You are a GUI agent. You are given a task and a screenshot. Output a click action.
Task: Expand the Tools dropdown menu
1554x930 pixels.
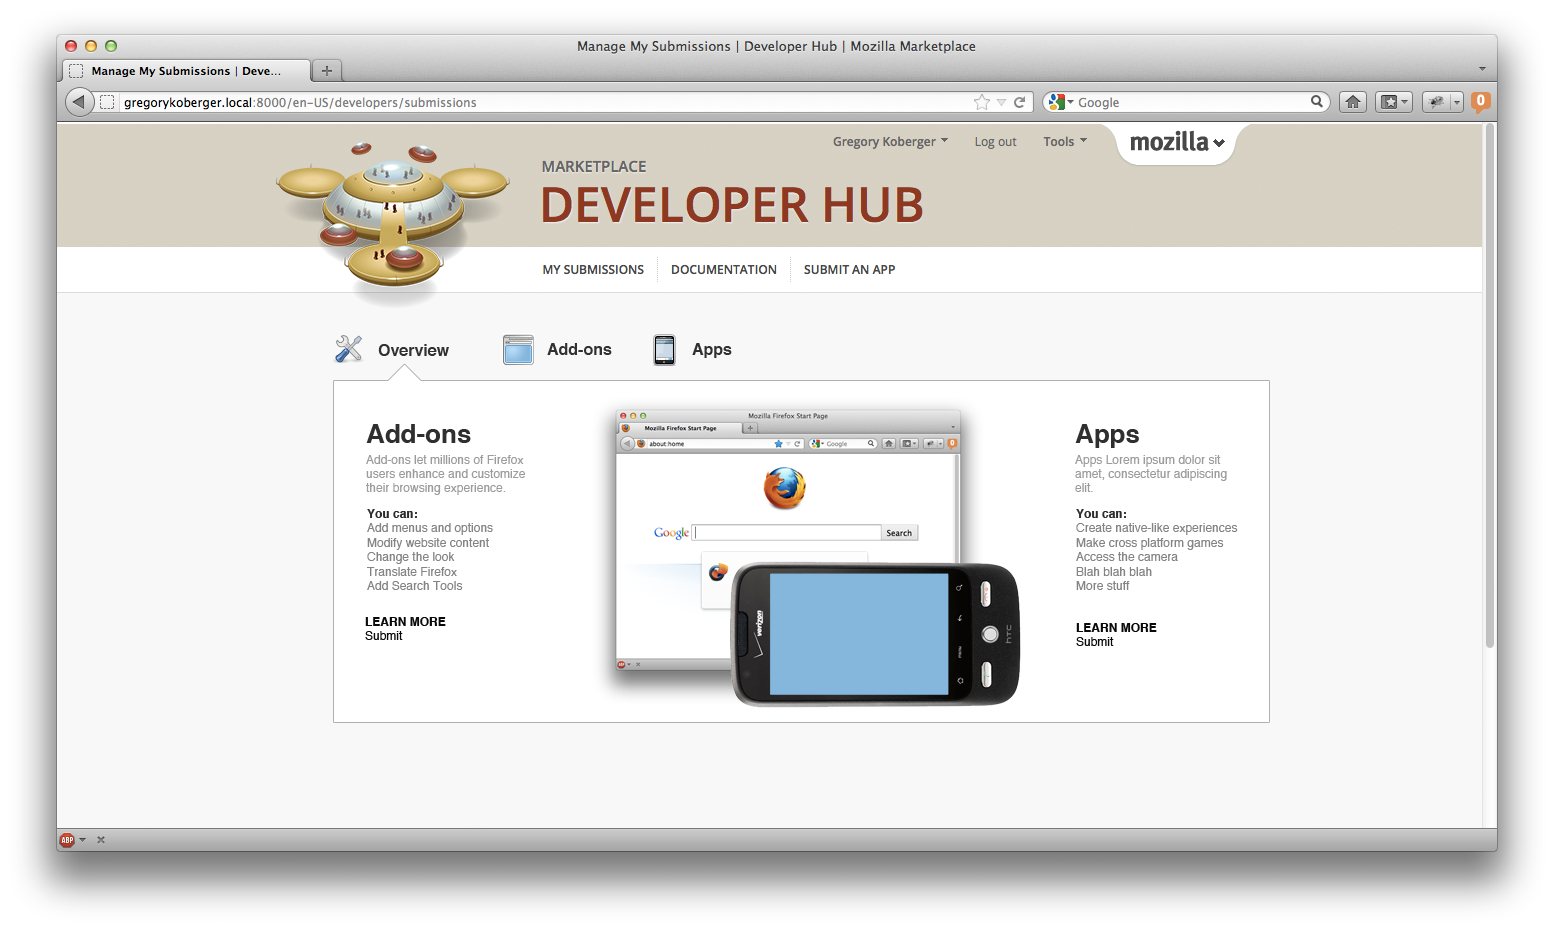coord(1065,141)
